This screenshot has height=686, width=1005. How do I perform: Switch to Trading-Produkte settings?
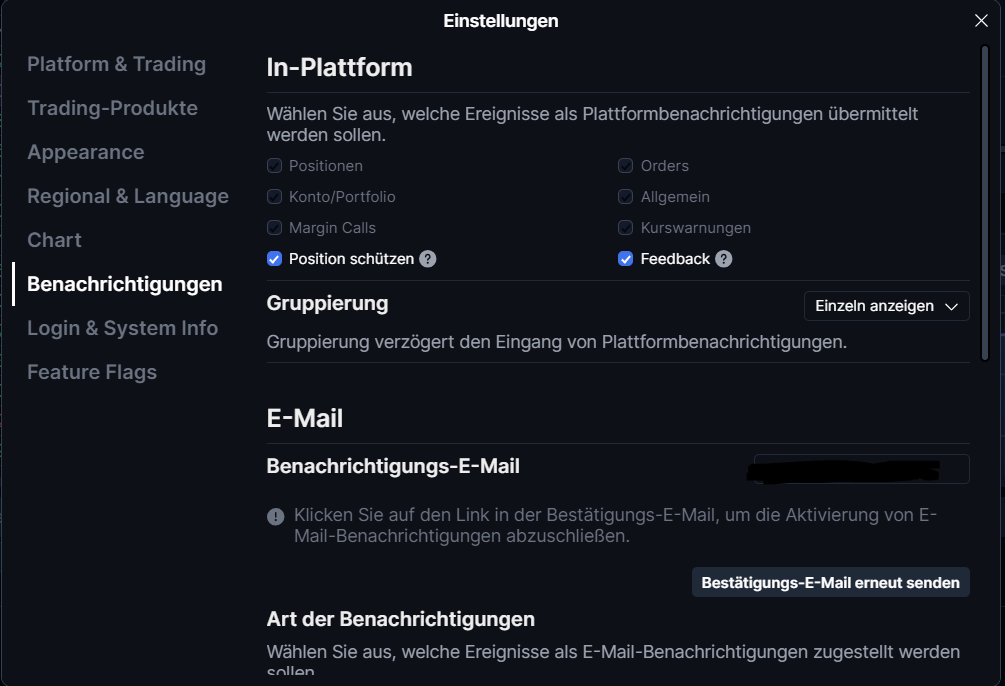pyautogui.click(x=112, y=108)
